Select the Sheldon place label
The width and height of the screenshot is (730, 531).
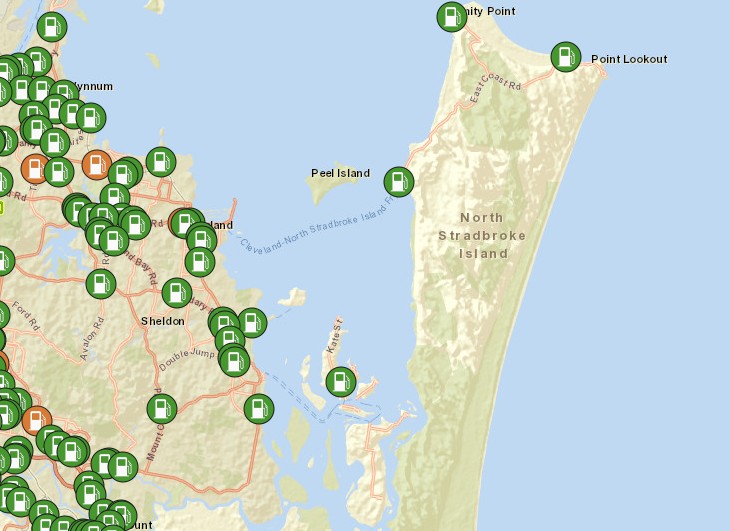click(162, 321)
